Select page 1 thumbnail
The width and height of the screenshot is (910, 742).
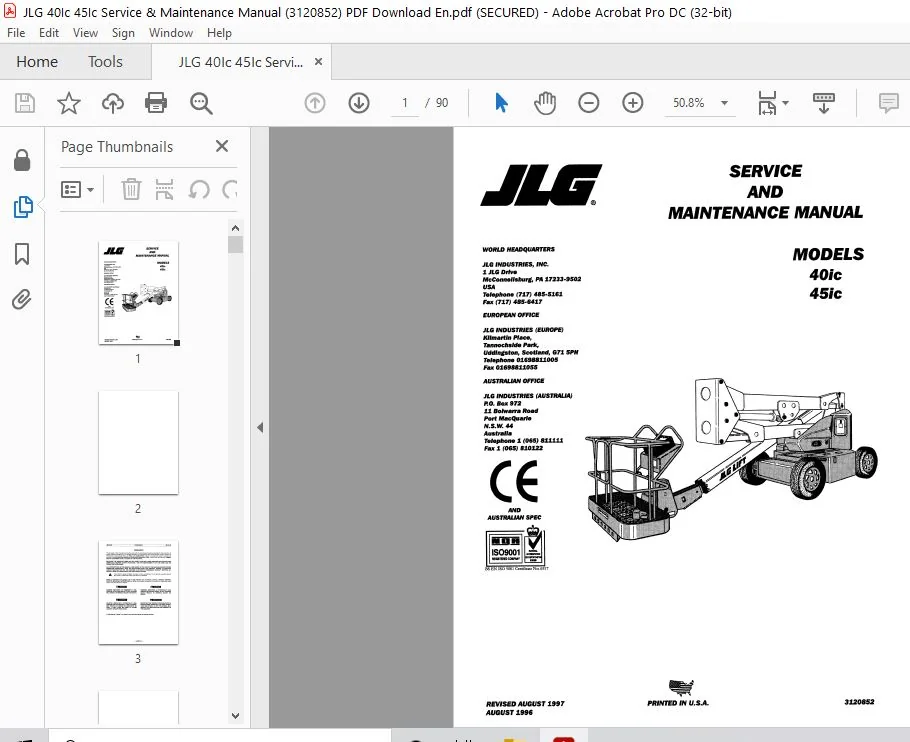click(138, 294)
